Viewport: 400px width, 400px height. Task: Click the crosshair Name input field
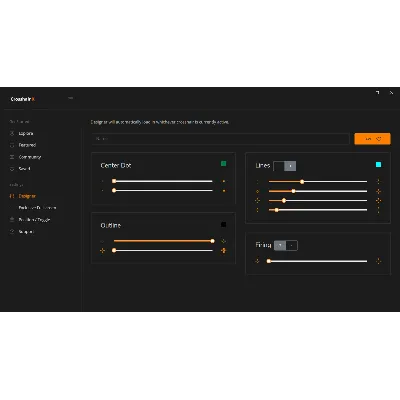click(x=220, y=139)
